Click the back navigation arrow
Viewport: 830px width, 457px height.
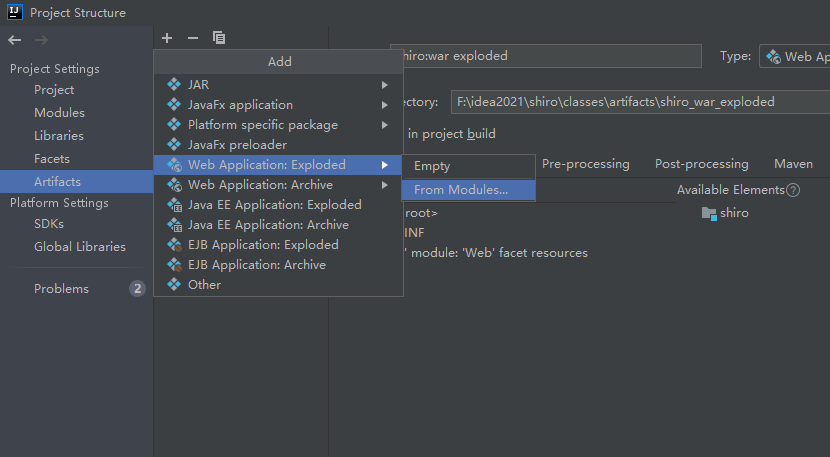point(15,40)
